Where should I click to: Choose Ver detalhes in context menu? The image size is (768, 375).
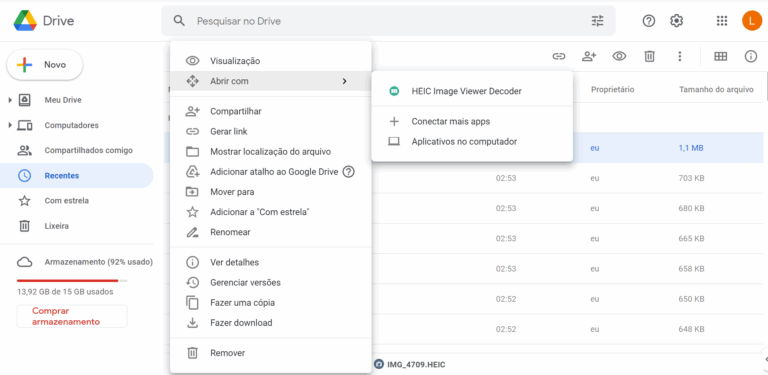pos(270,262)
